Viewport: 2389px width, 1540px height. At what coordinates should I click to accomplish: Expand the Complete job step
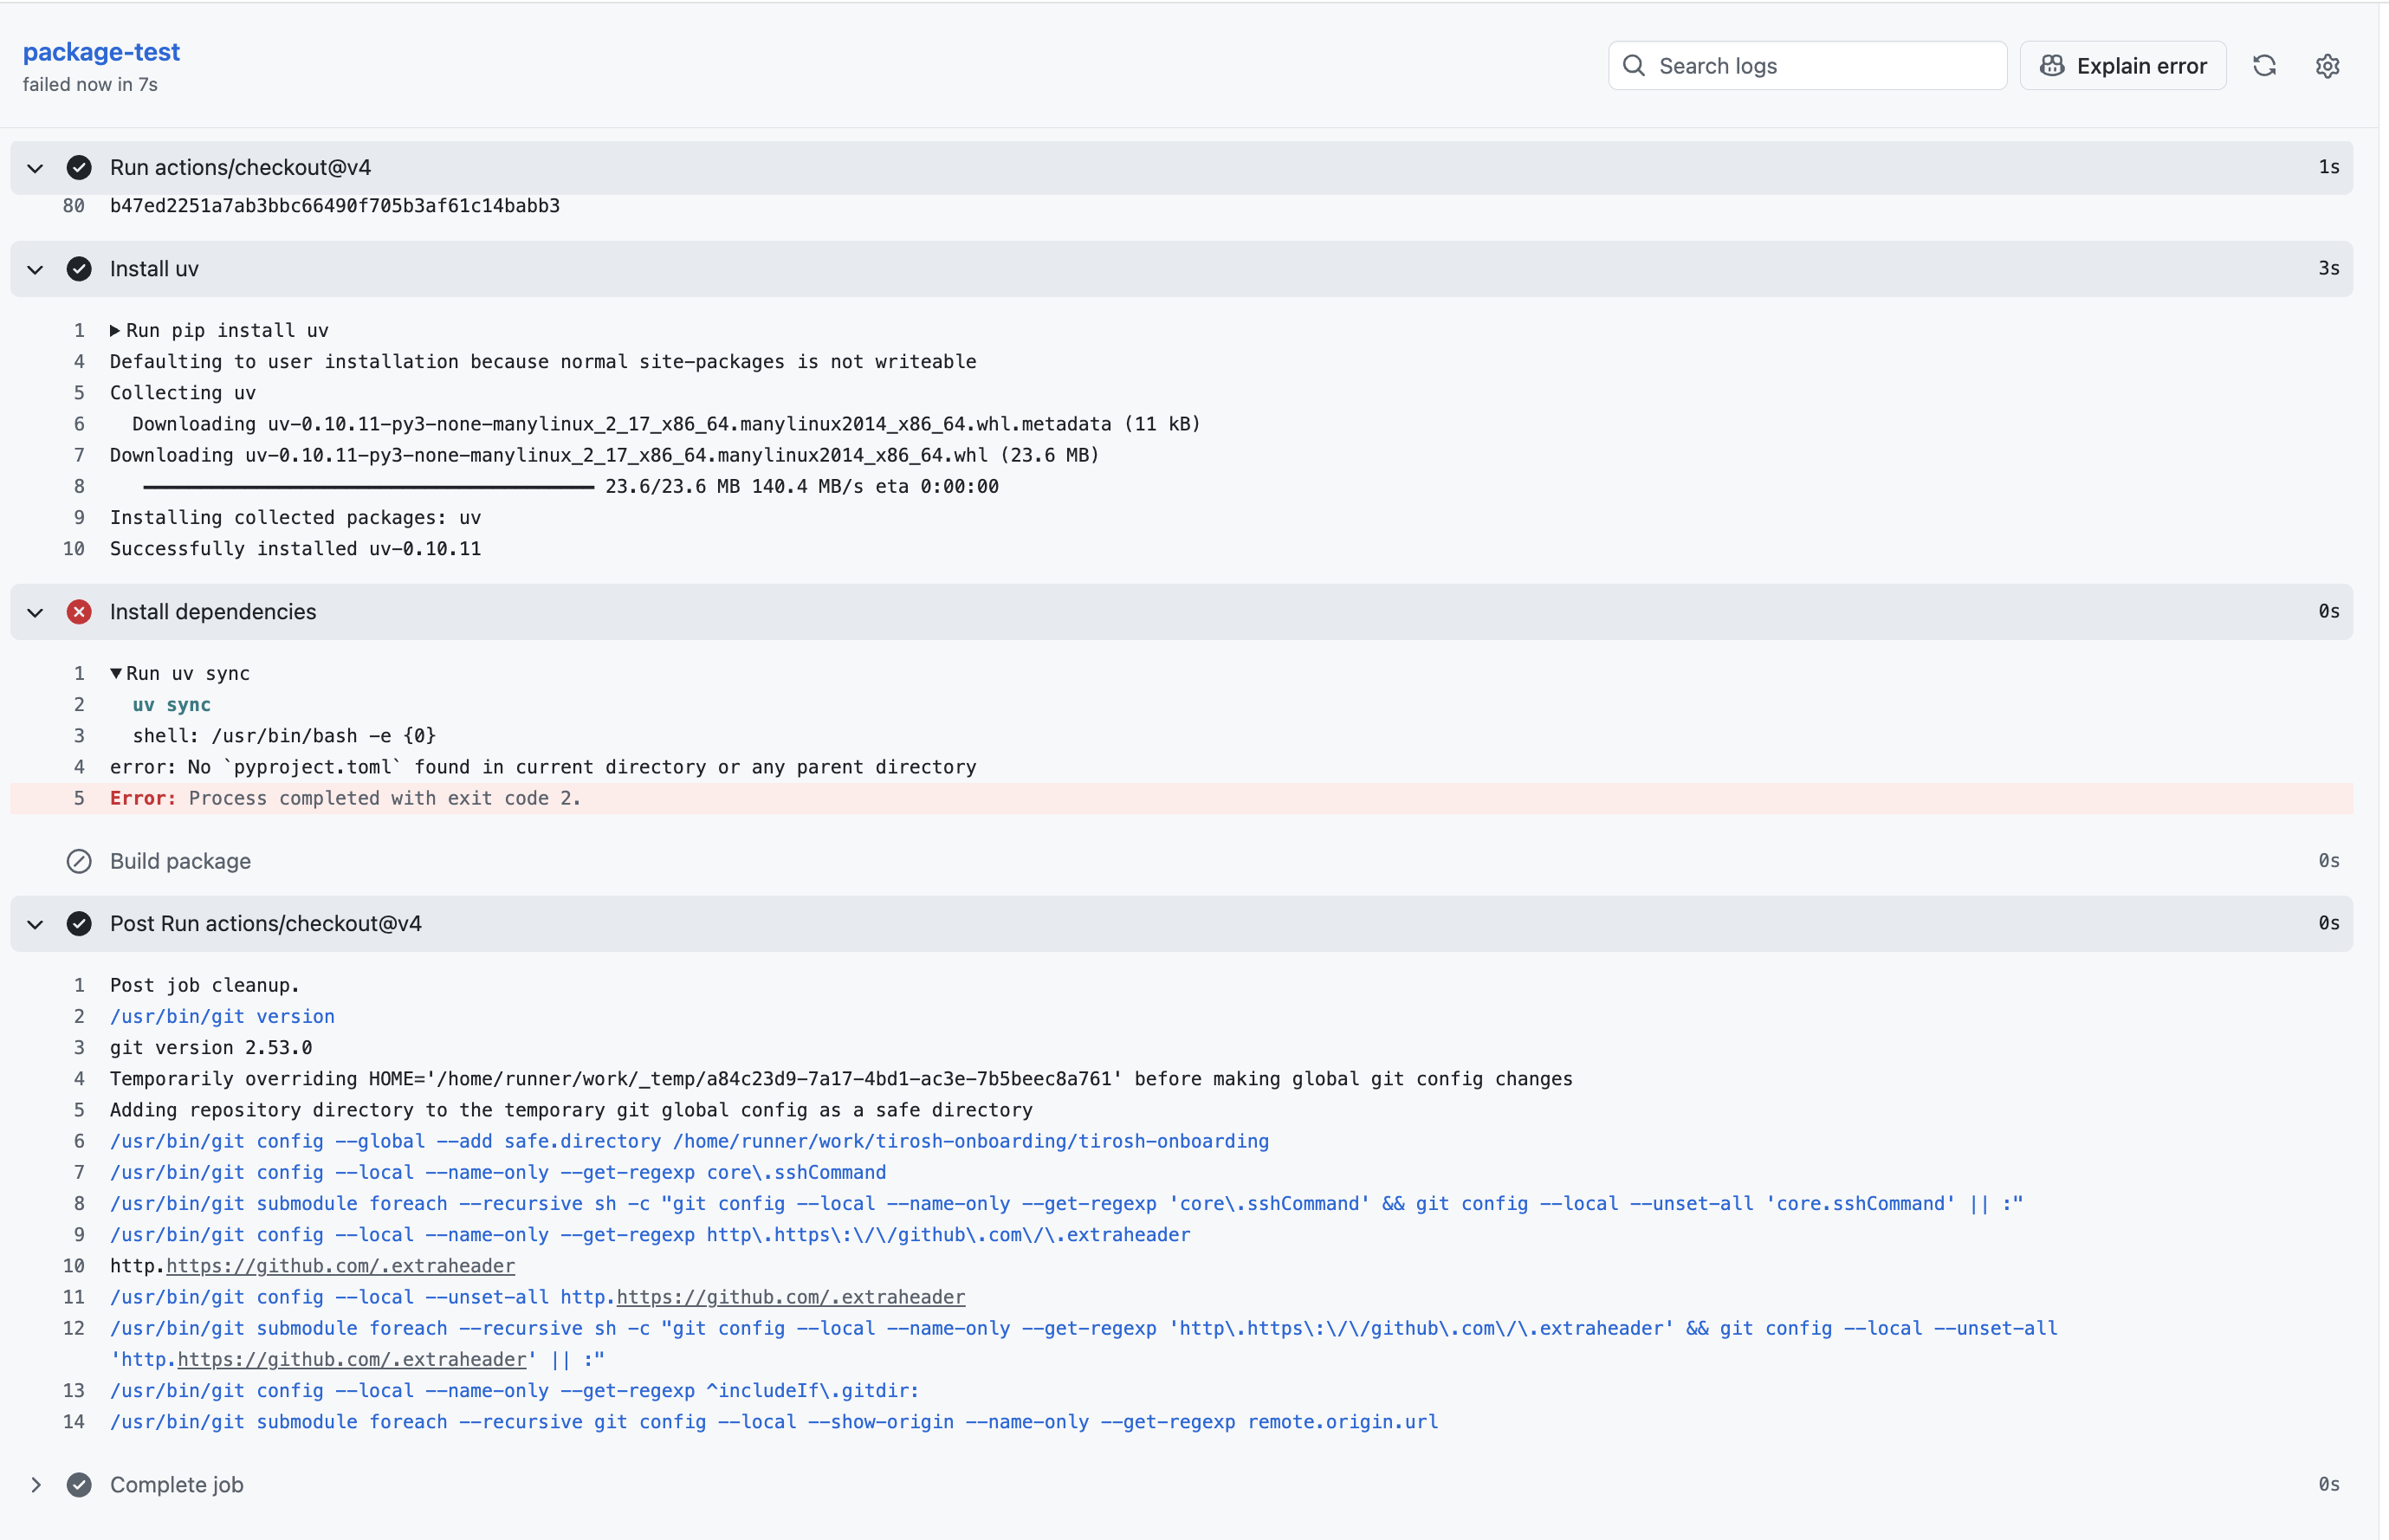click(x=35, y=1485)
